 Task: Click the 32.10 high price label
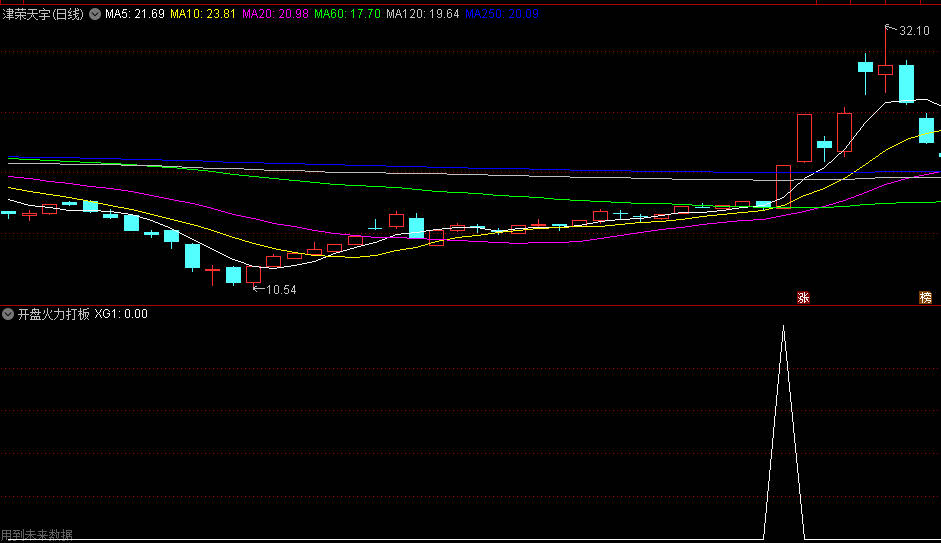pyautogui.click(x=914, y=31)
